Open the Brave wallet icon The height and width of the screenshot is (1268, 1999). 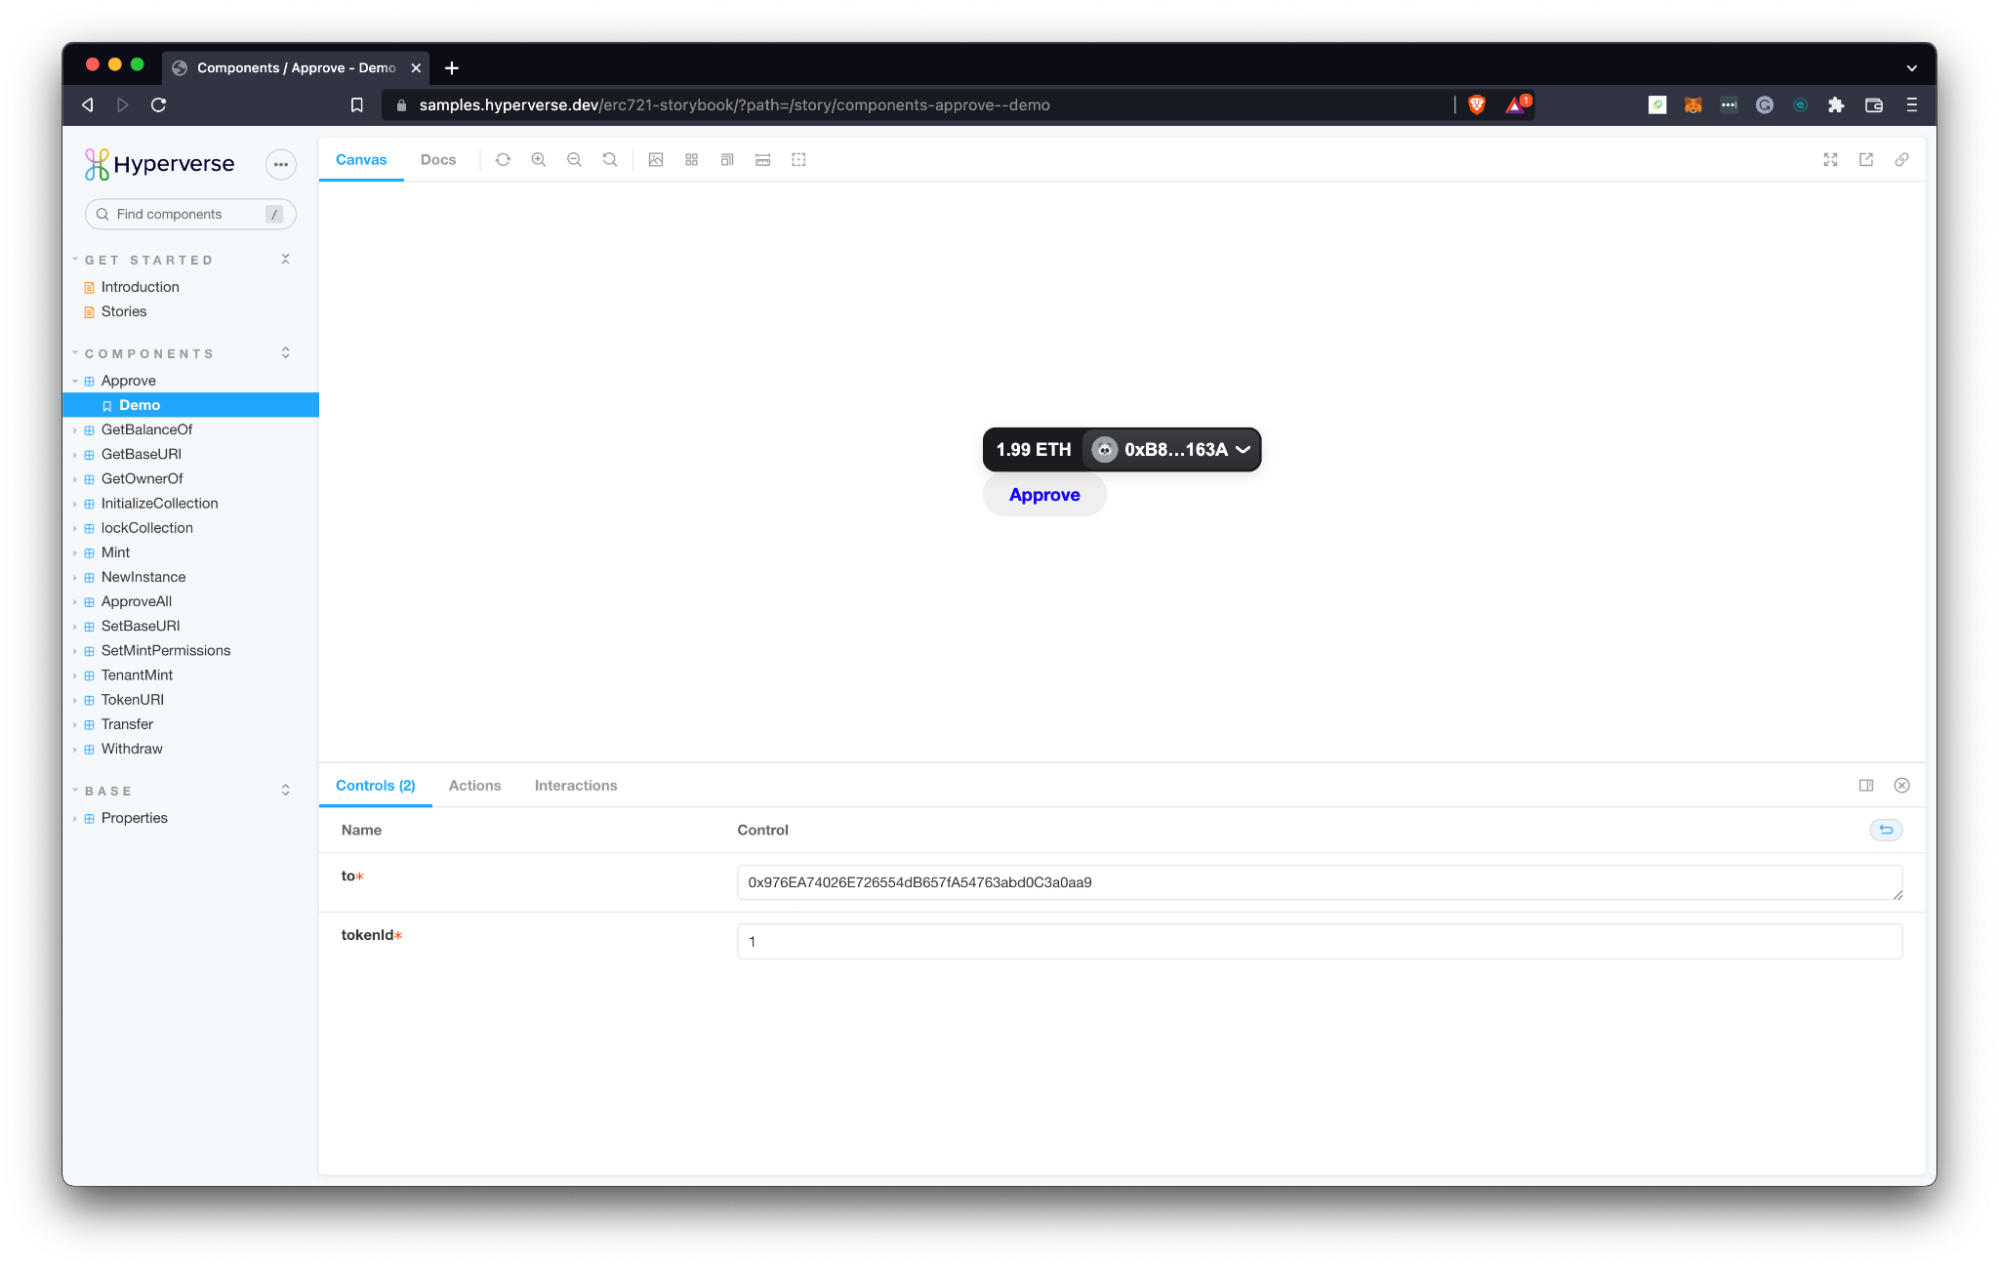coord(1874,105)
